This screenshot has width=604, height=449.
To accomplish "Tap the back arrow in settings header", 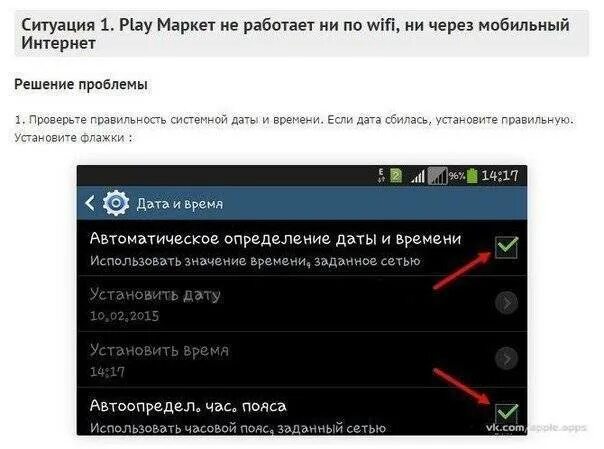I will pyautogui.click(x=90, y=203).
